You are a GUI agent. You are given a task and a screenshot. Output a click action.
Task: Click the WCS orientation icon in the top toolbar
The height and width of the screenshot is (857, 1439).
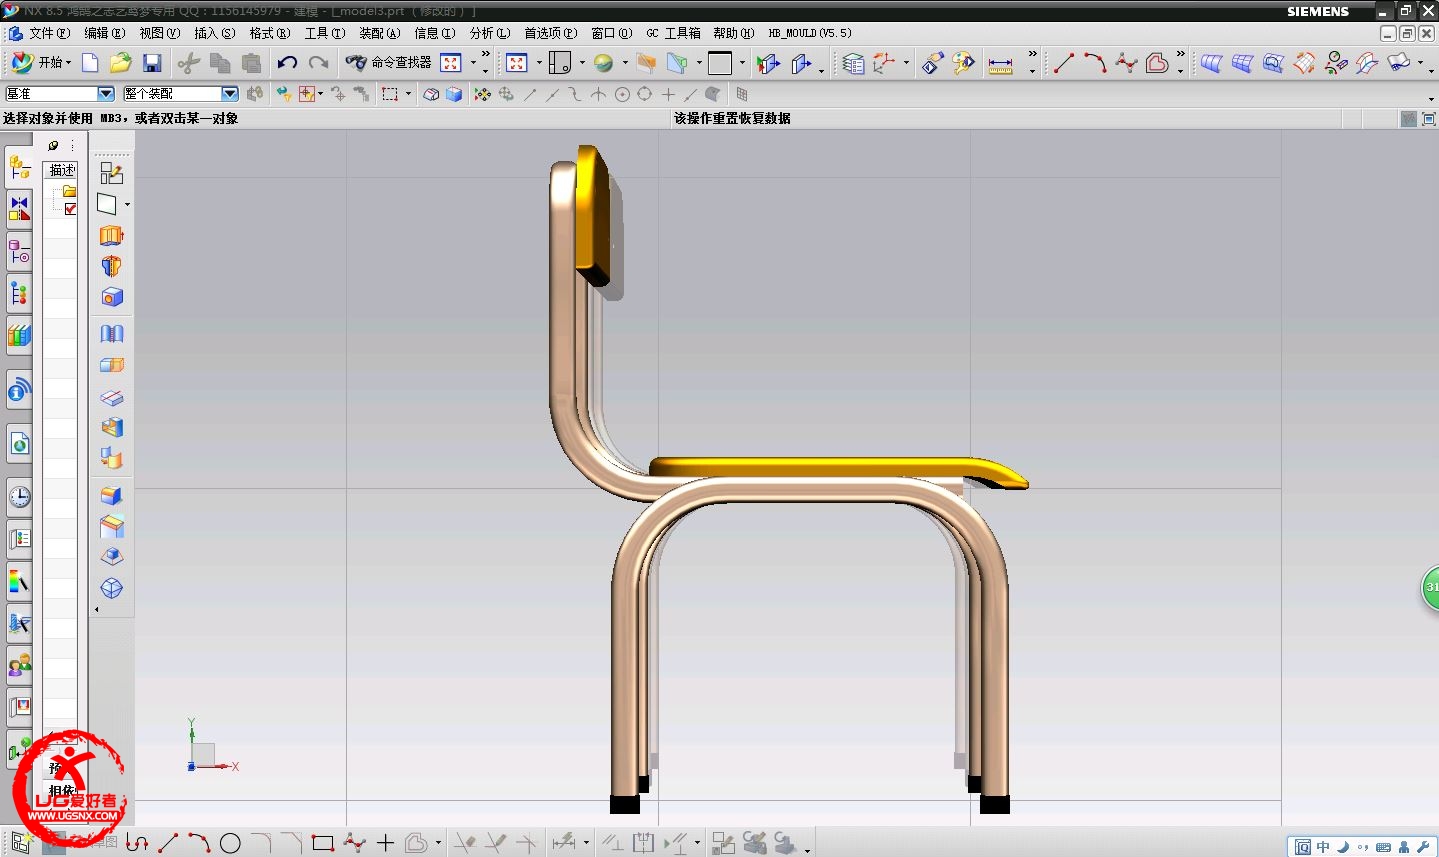tap(885, 63)
